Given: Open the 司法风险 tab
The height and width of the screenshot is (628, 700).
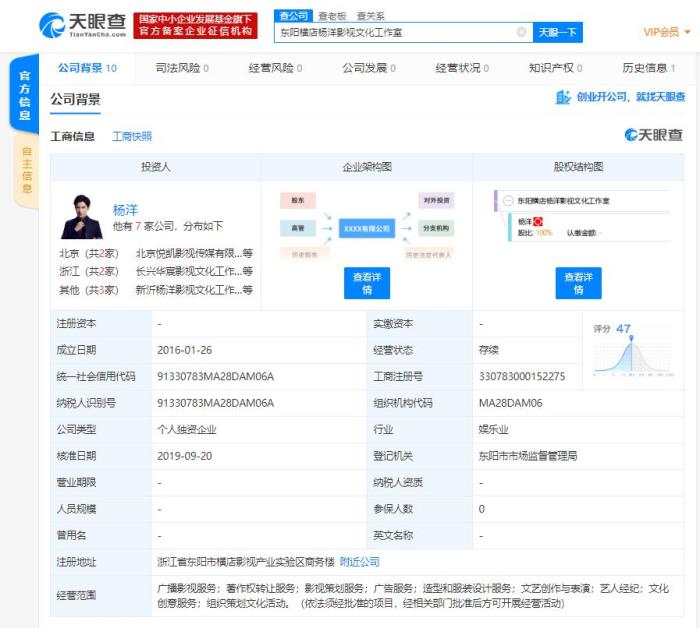Looking at the screenshot, I should [182, 68].
